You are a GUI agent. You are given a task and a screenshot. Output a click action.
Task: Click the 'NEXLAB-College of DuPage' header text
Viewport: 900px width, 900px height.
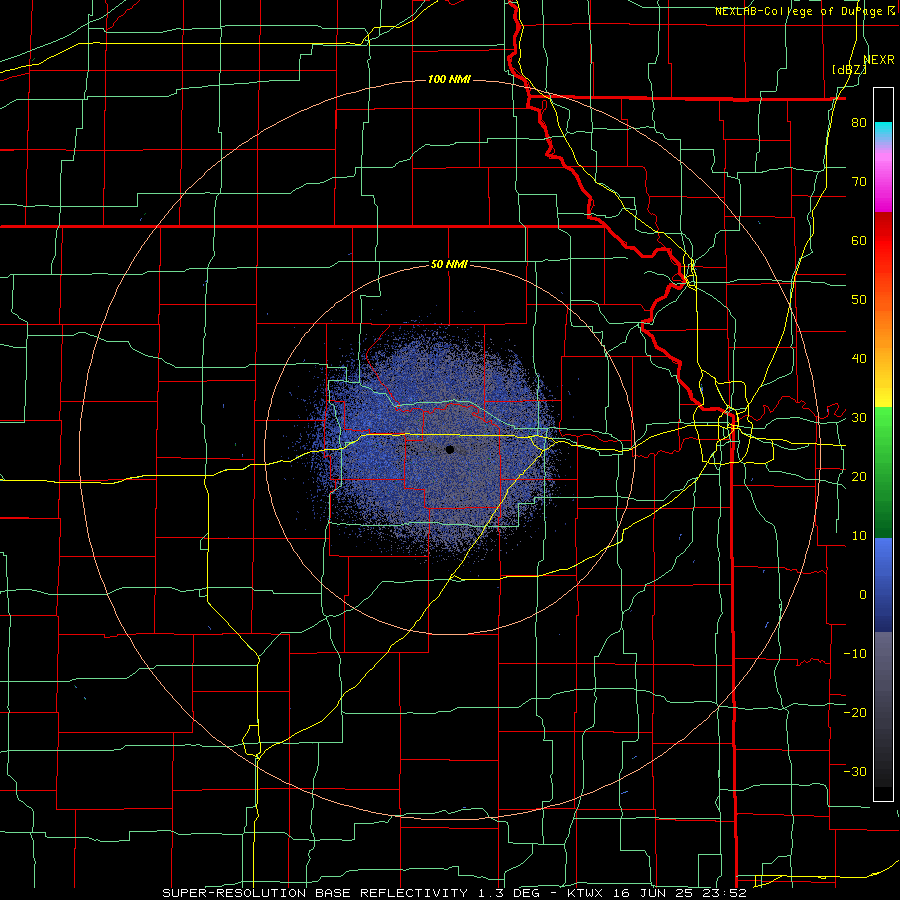pos(800,11)
